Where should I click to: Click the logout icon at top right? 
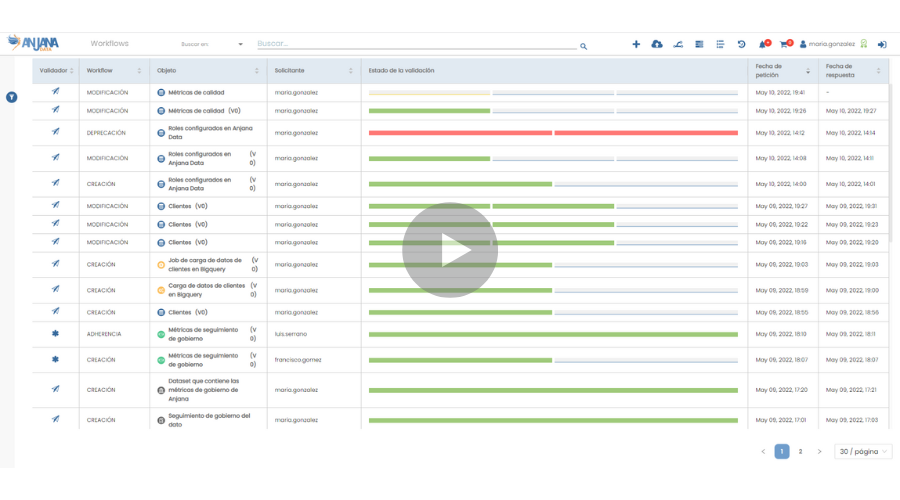coord(882,44)
